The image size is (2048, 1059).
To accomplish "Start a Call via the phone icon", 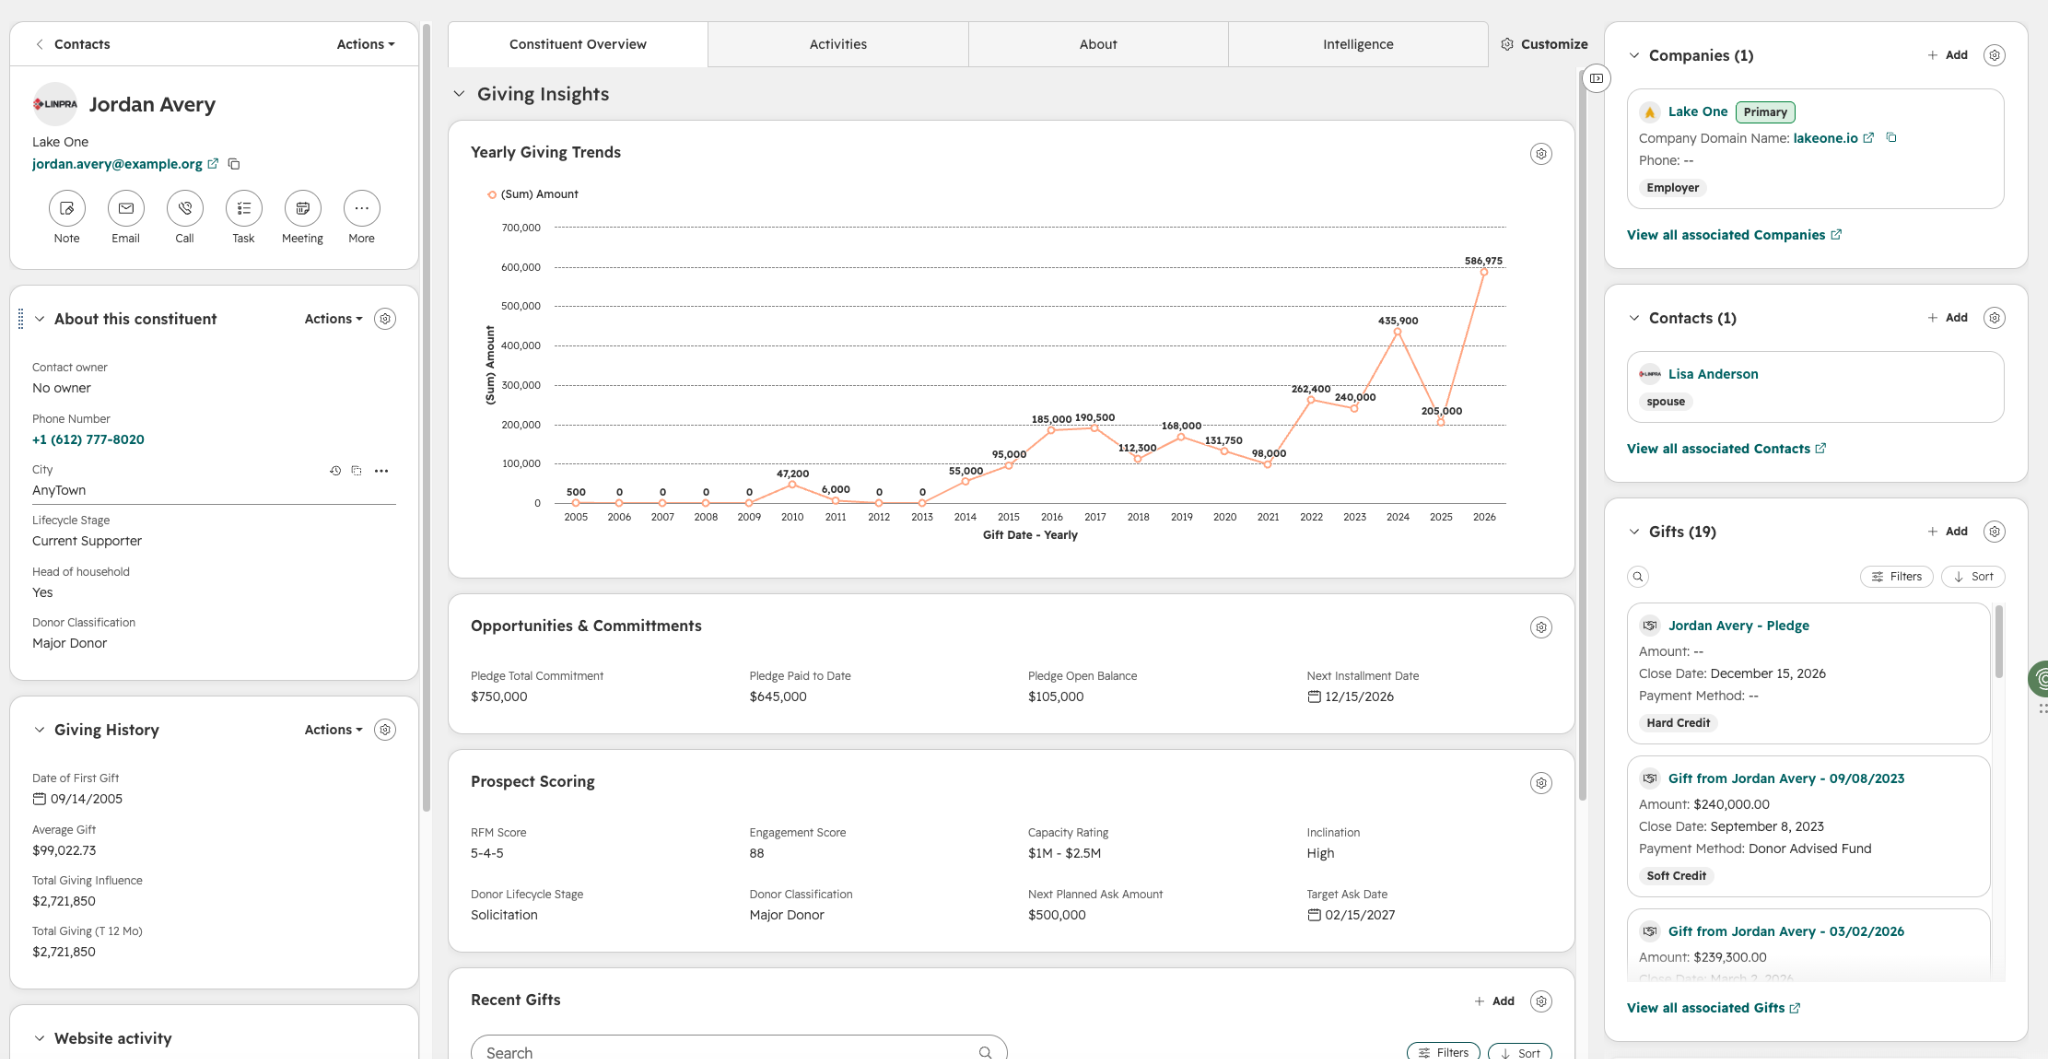I will (x=185, y=208).
